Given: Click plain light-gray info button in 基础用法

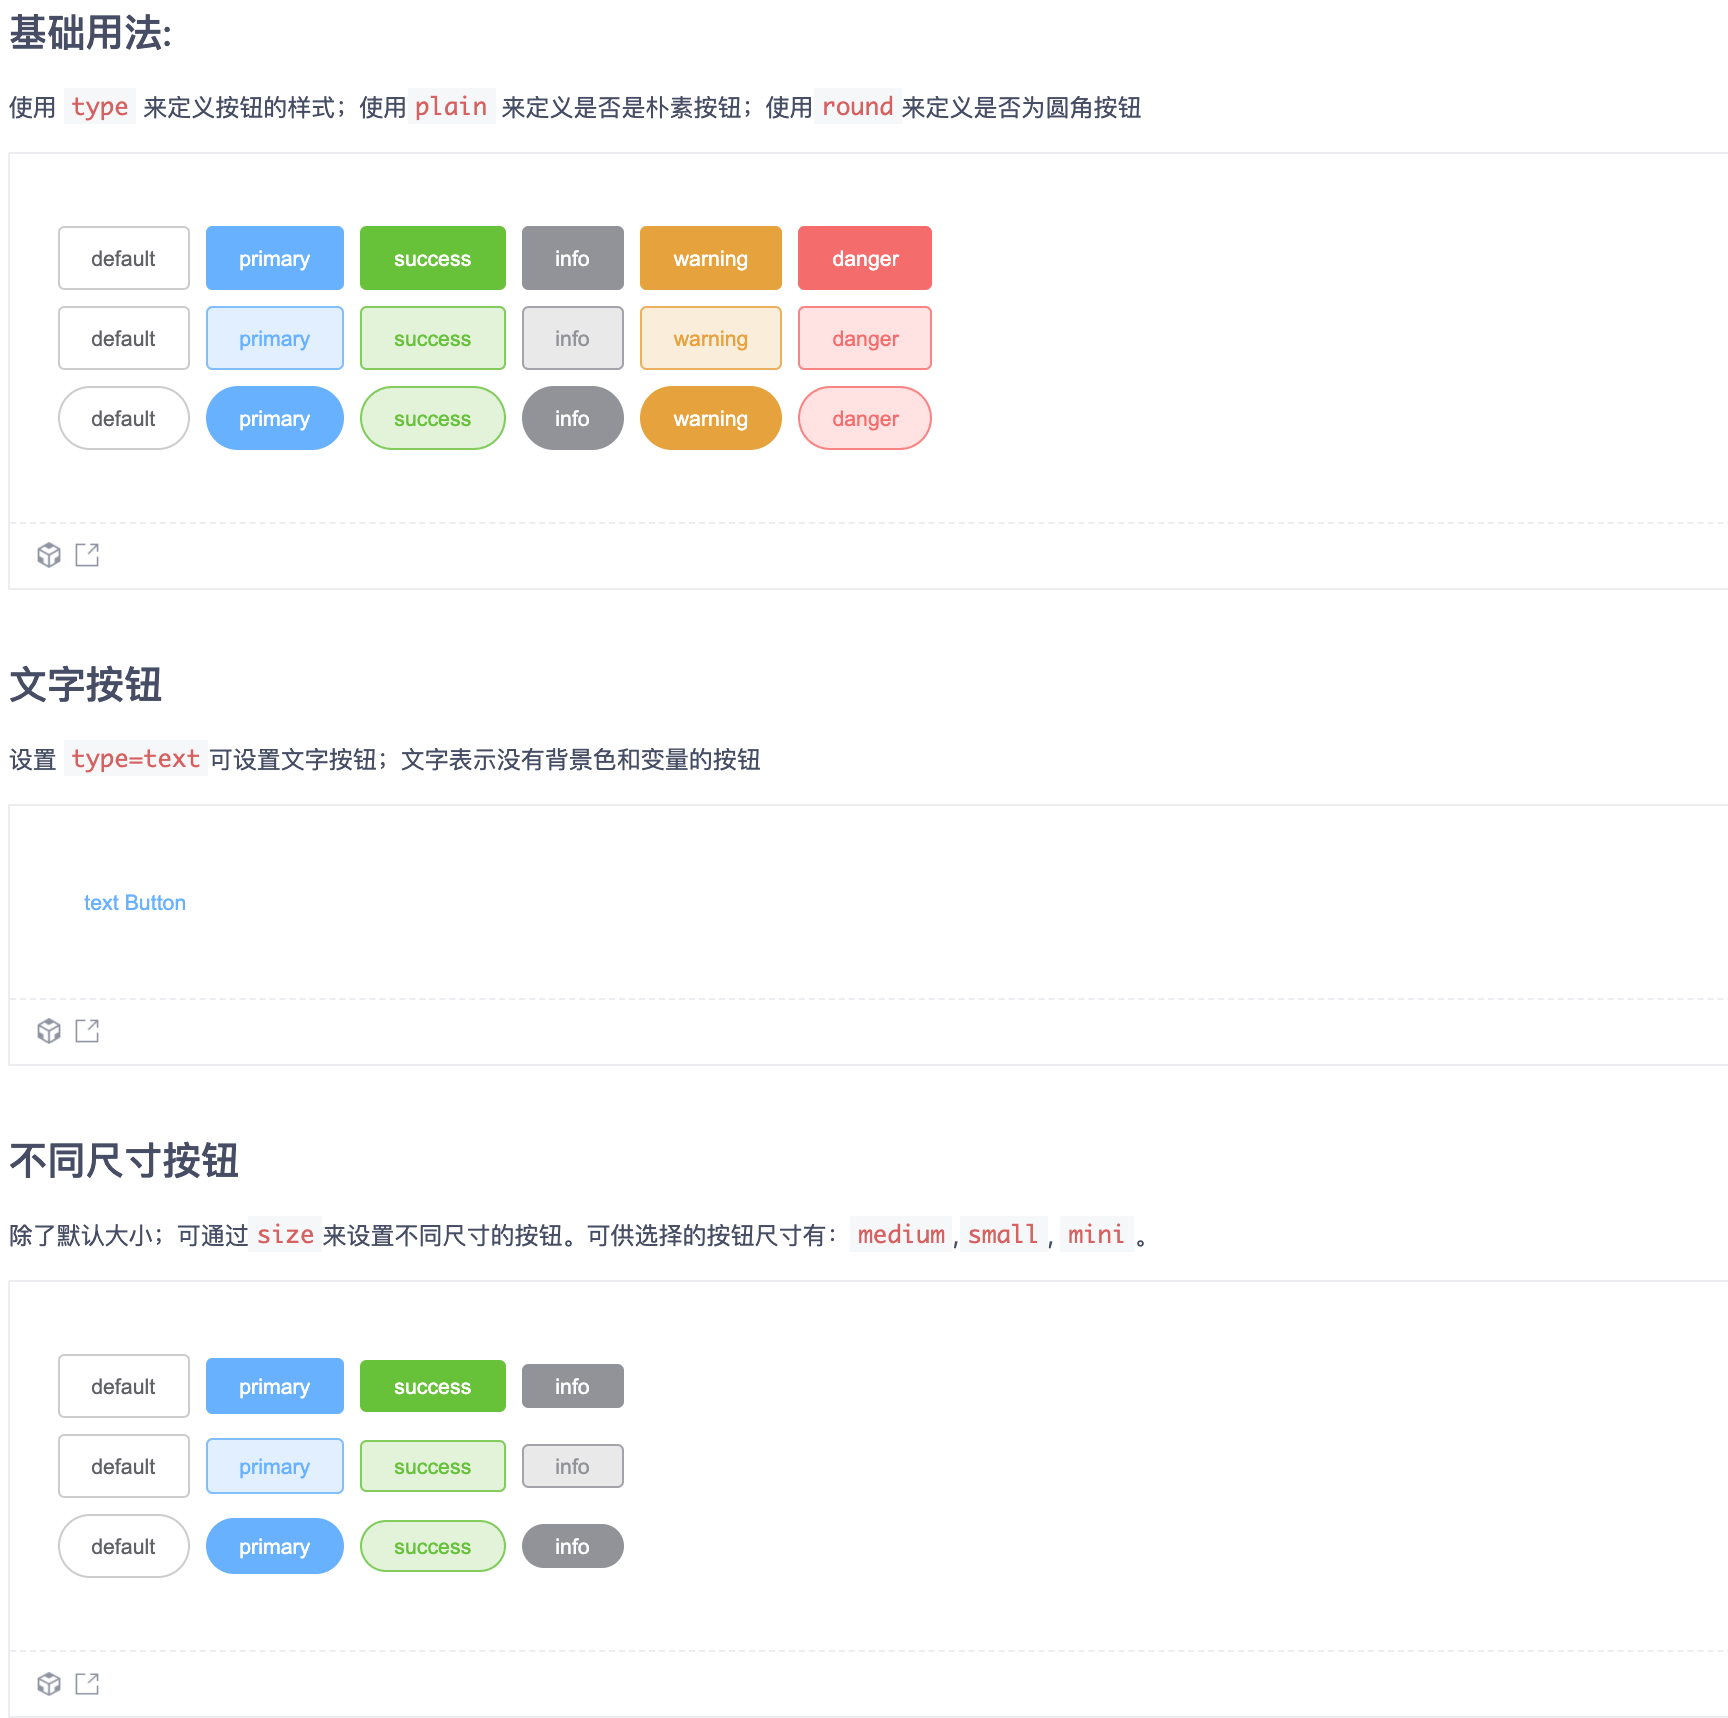Looking at the screenshot, I should click(x=573, y=338).
